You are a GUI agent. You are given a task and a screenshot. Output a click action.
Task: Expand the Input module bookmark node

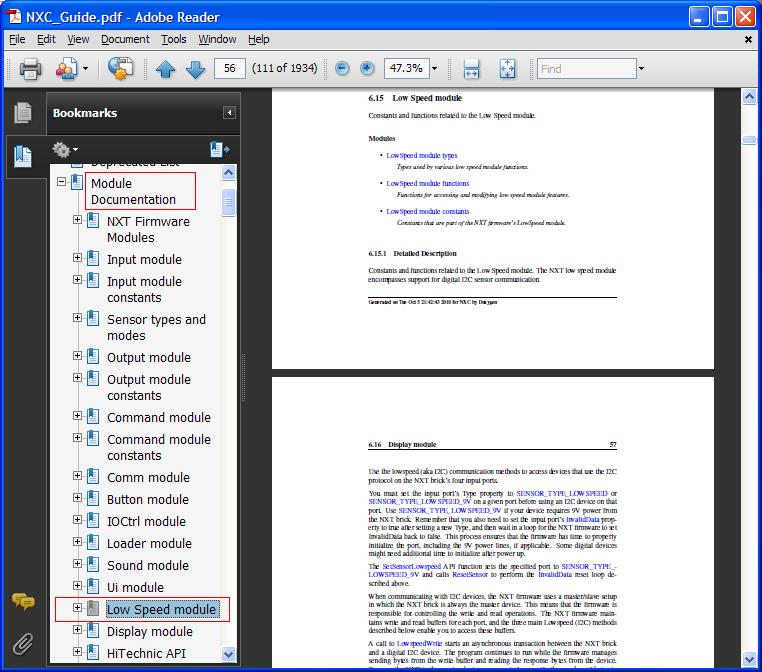[x=78, y=259]
